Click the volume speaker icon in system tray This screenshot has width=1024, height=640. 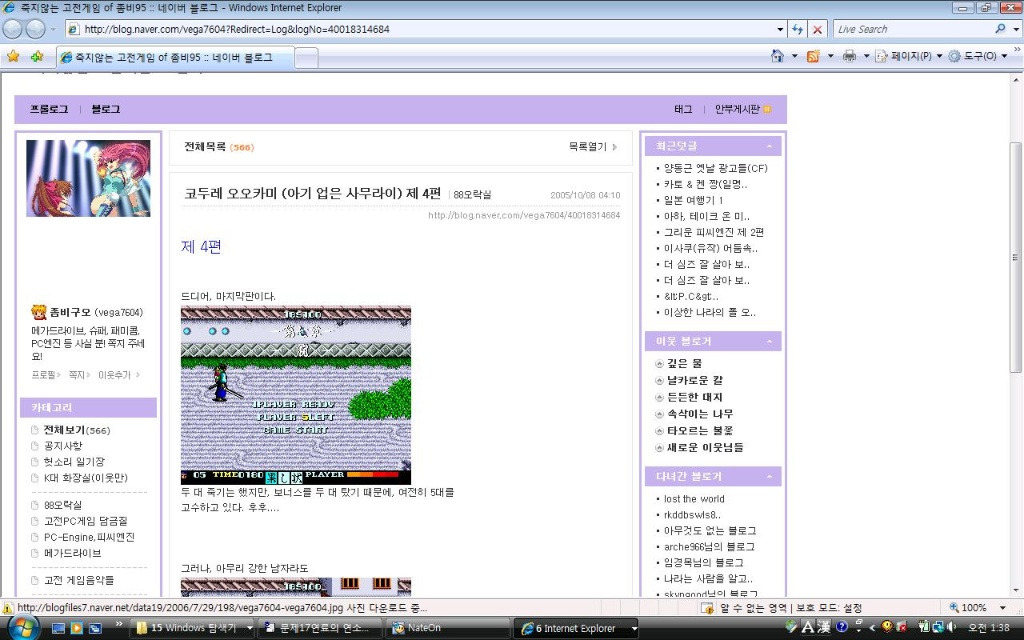coord(953,628)
